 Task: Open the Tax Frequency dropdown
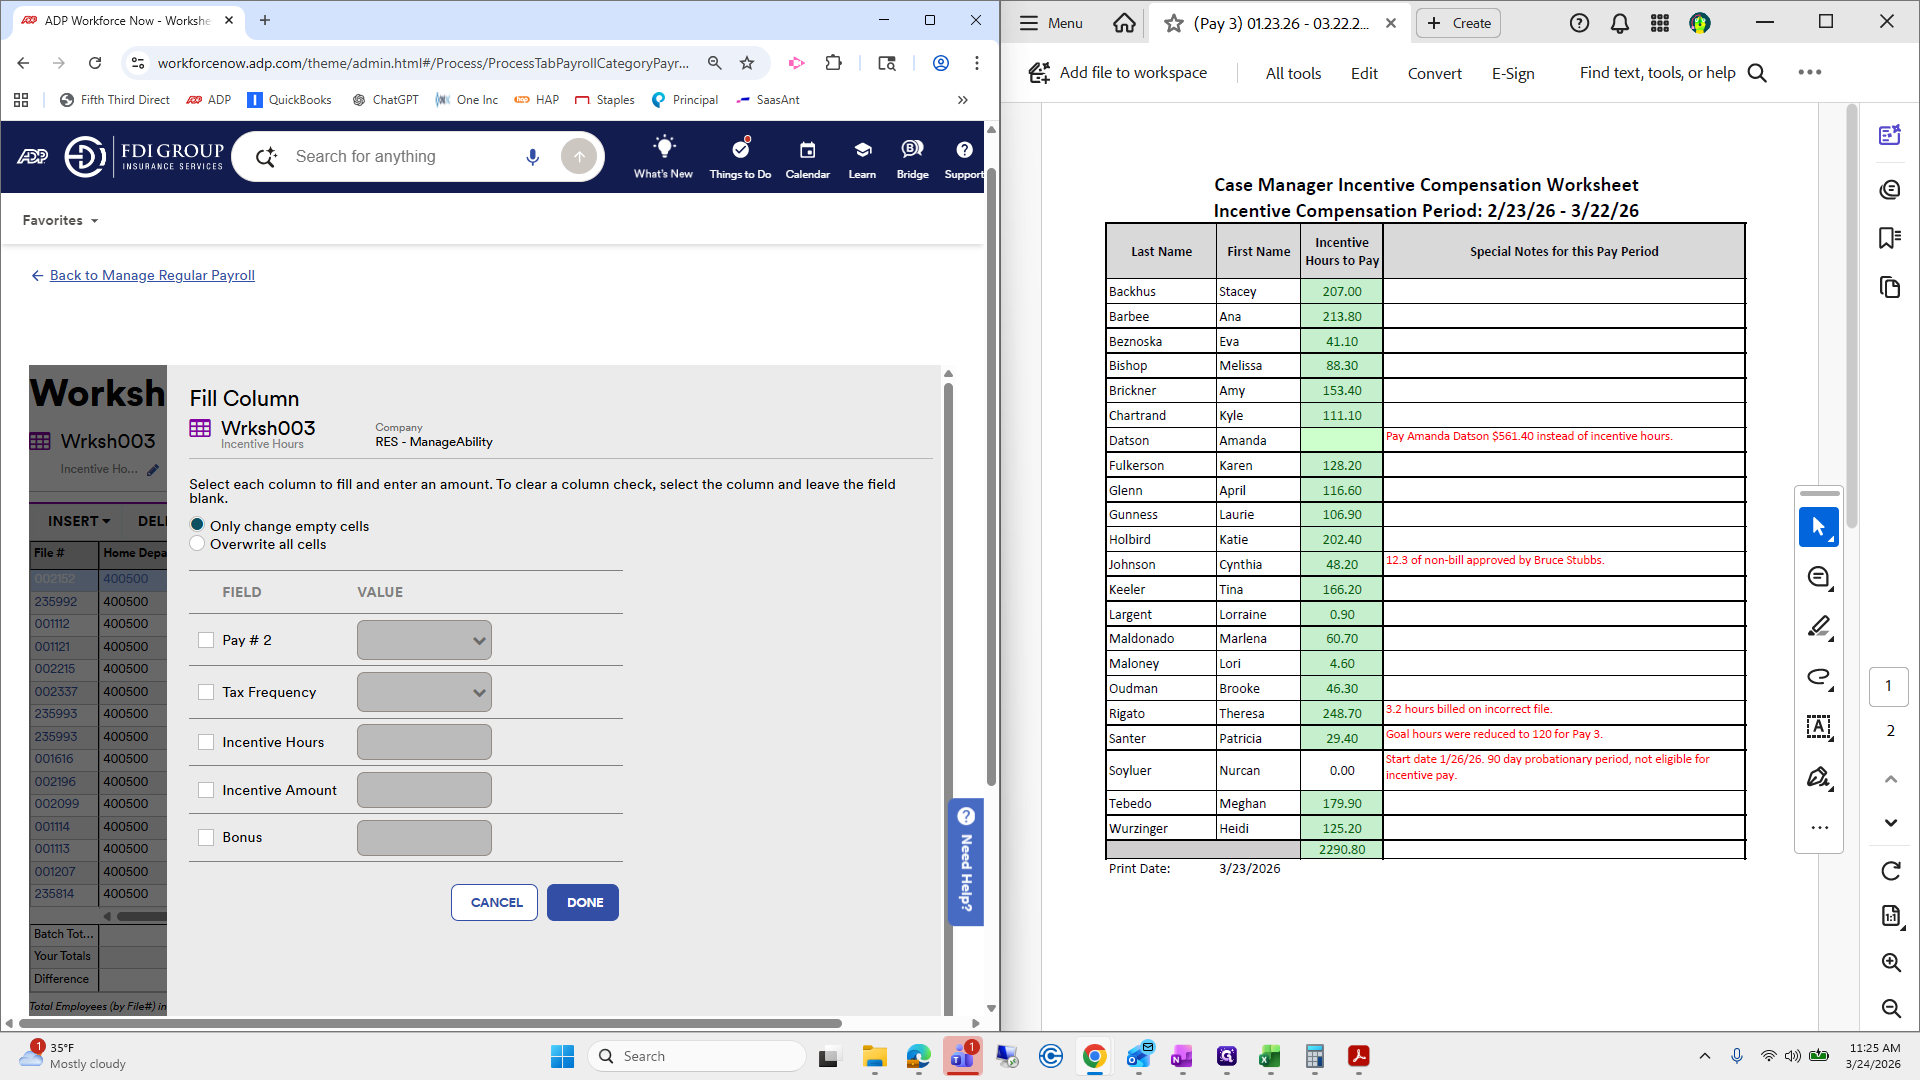point(423,691)
